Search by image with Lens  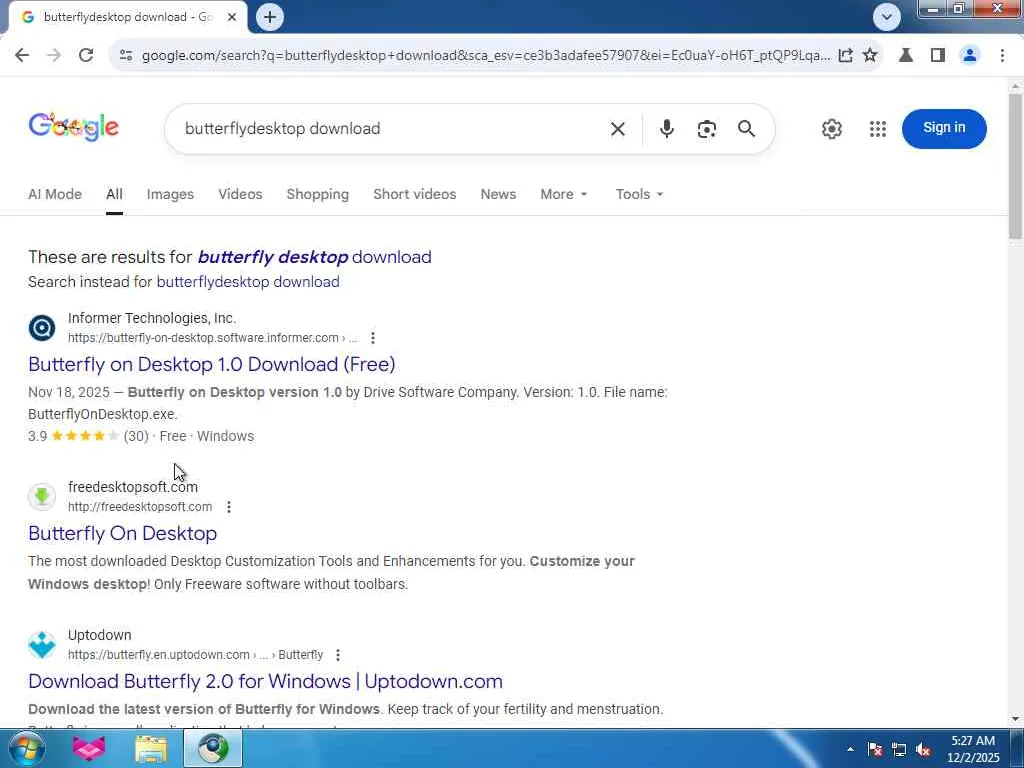[x=707, y=129]
